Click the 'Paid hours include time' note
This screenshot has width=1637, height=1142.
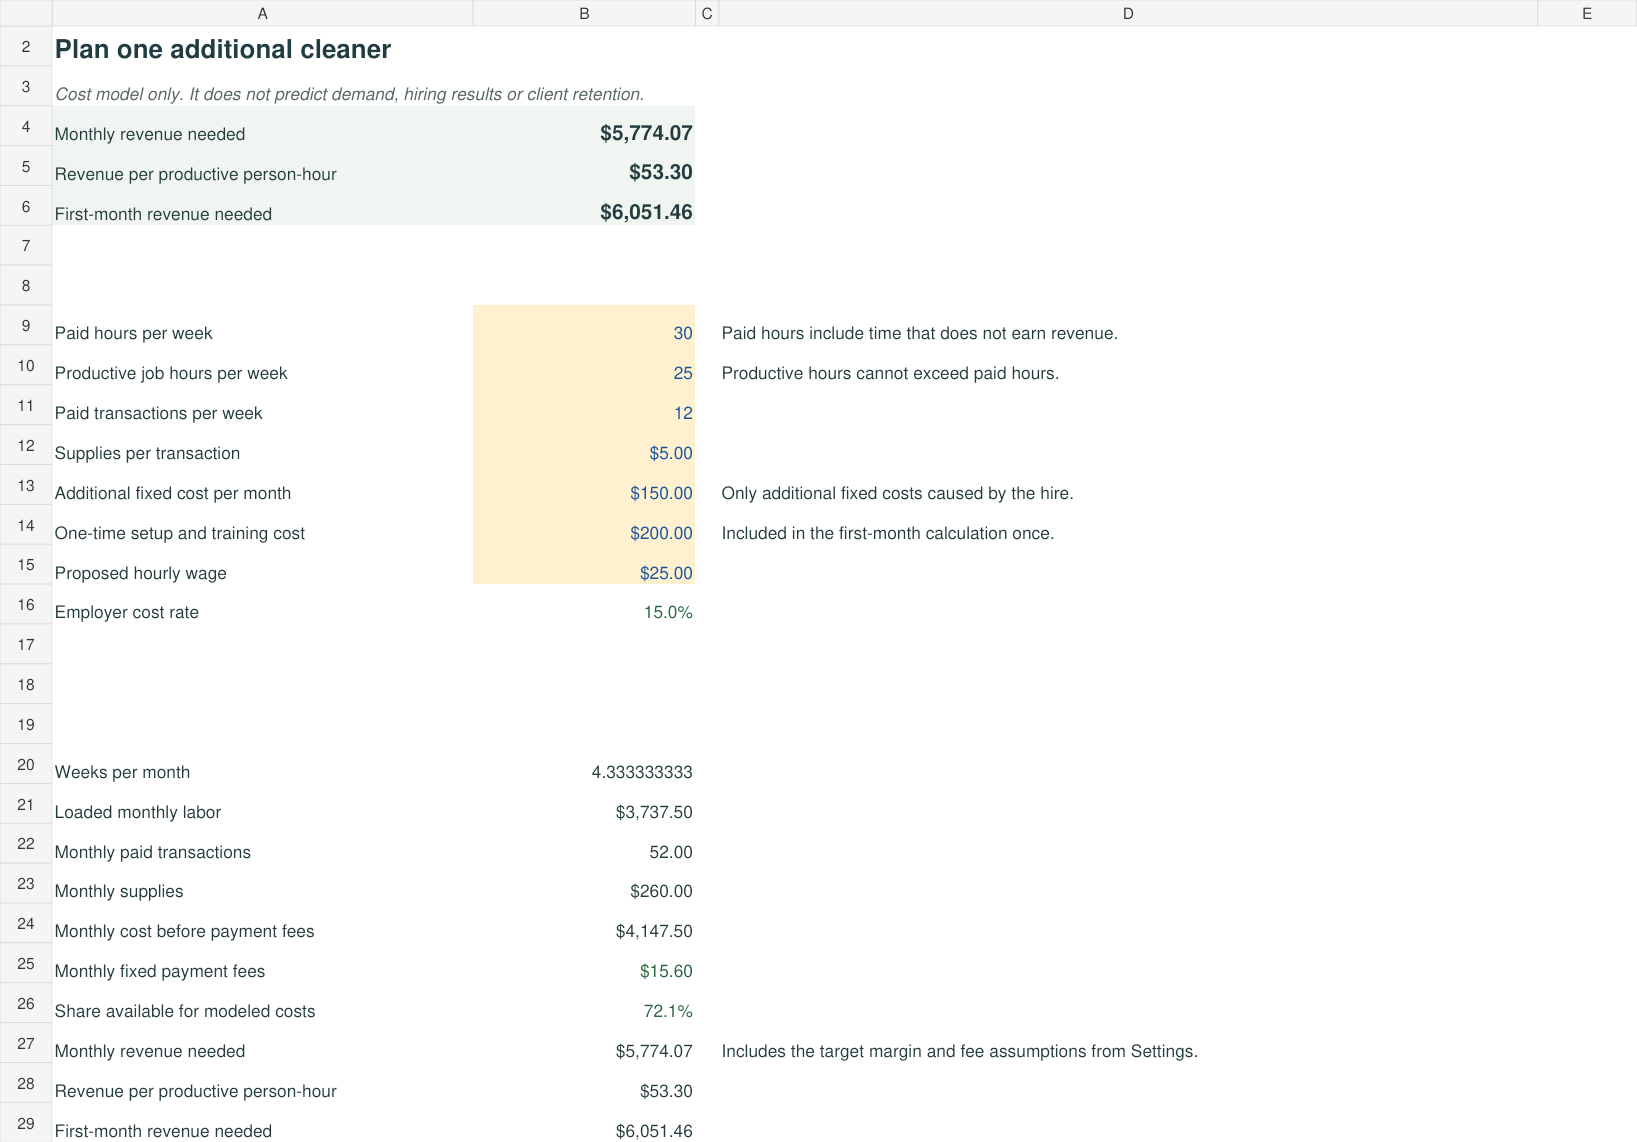920,333
